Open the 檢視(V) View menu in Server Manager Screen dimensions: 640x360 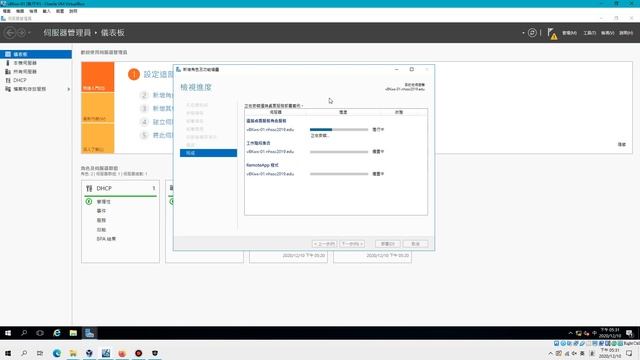pyautogui.click(x=607, y=33)
